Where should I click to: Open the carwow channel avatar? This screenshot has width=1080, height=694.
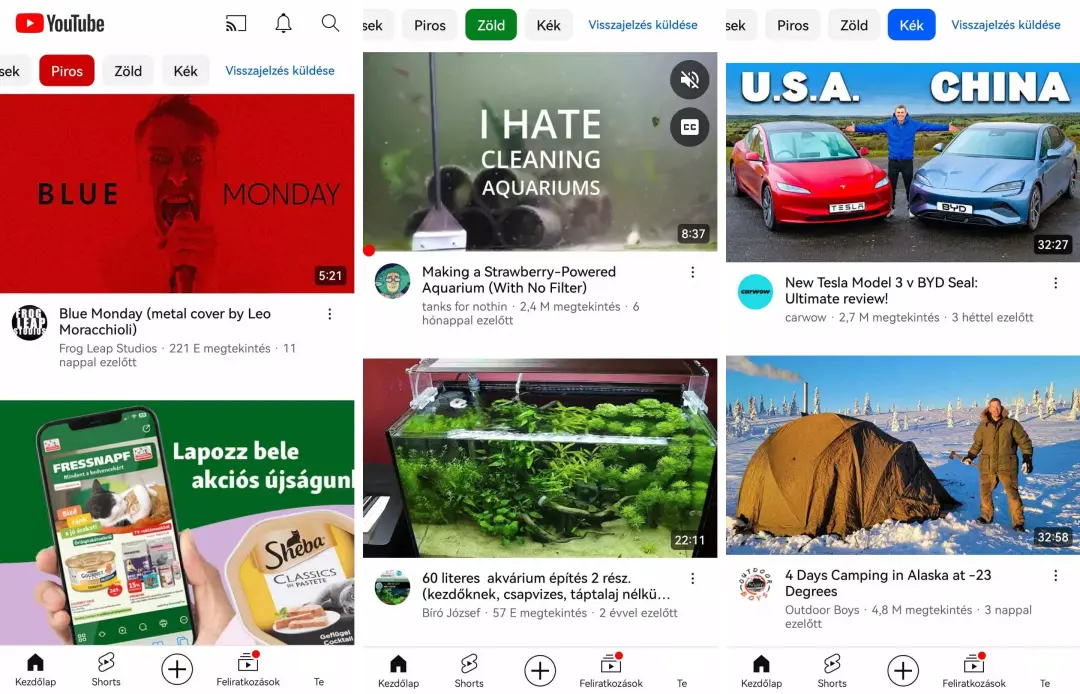[x=756, y=292]
